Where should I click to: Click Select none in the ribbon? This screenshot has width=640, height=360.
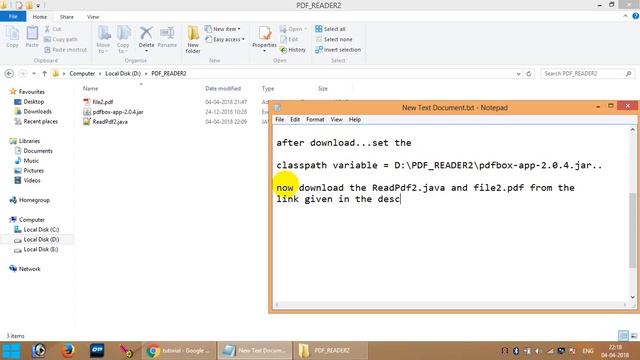click(x=333, y=39)
